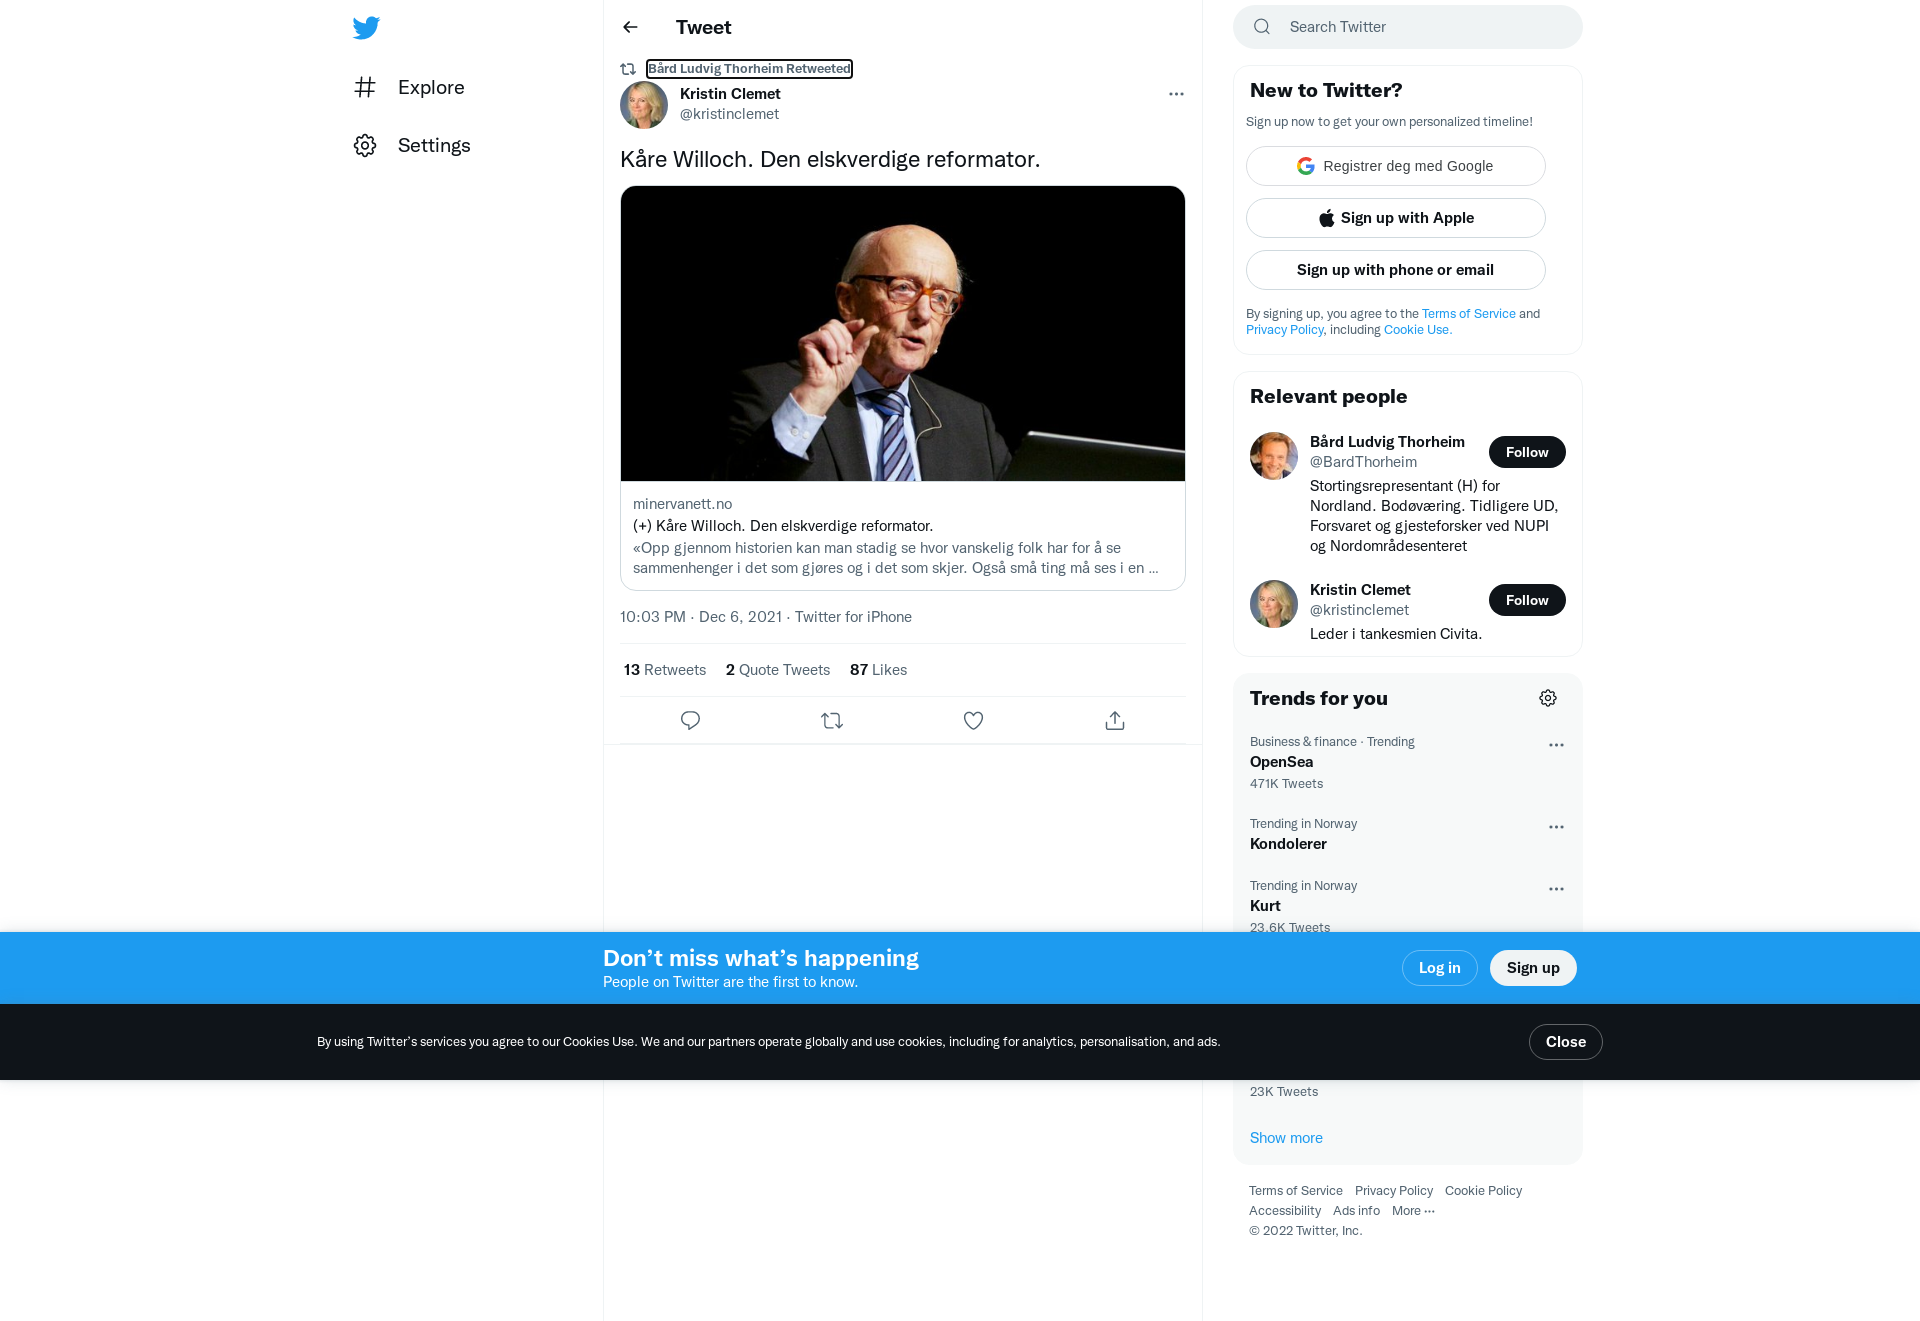Reply to tweet via speech bubble icon

(x=690, y=720)
